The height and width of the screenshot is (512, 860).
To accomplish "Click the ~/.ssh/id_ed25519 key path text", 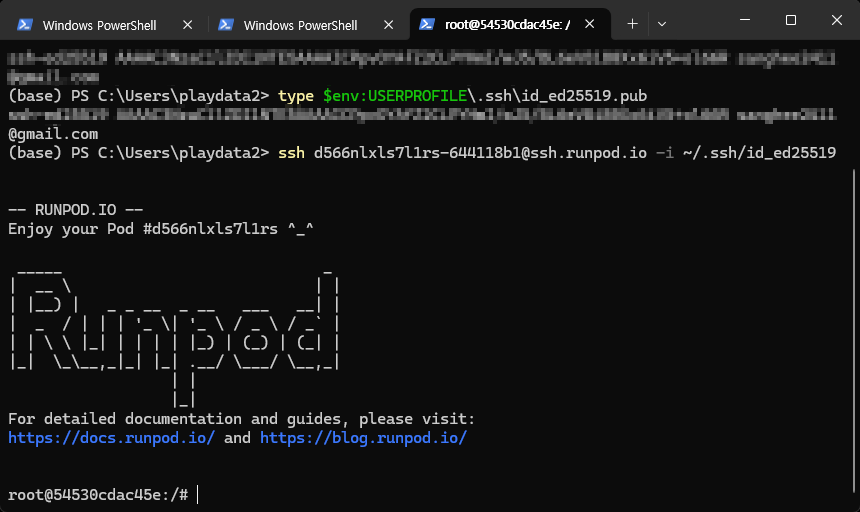I will coord(759,153).
